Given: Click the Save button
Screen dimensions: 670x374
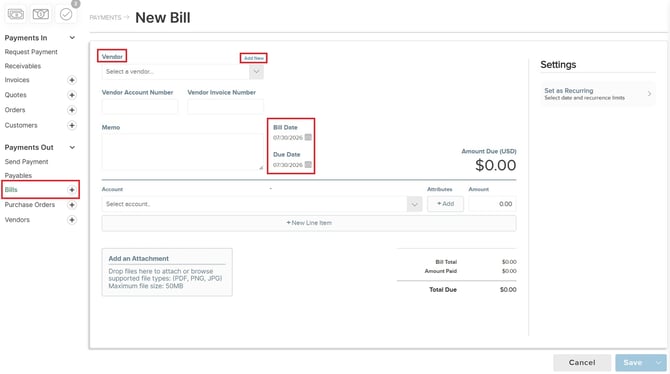Looking at the screenshot, I should click(x=633, y=362).
